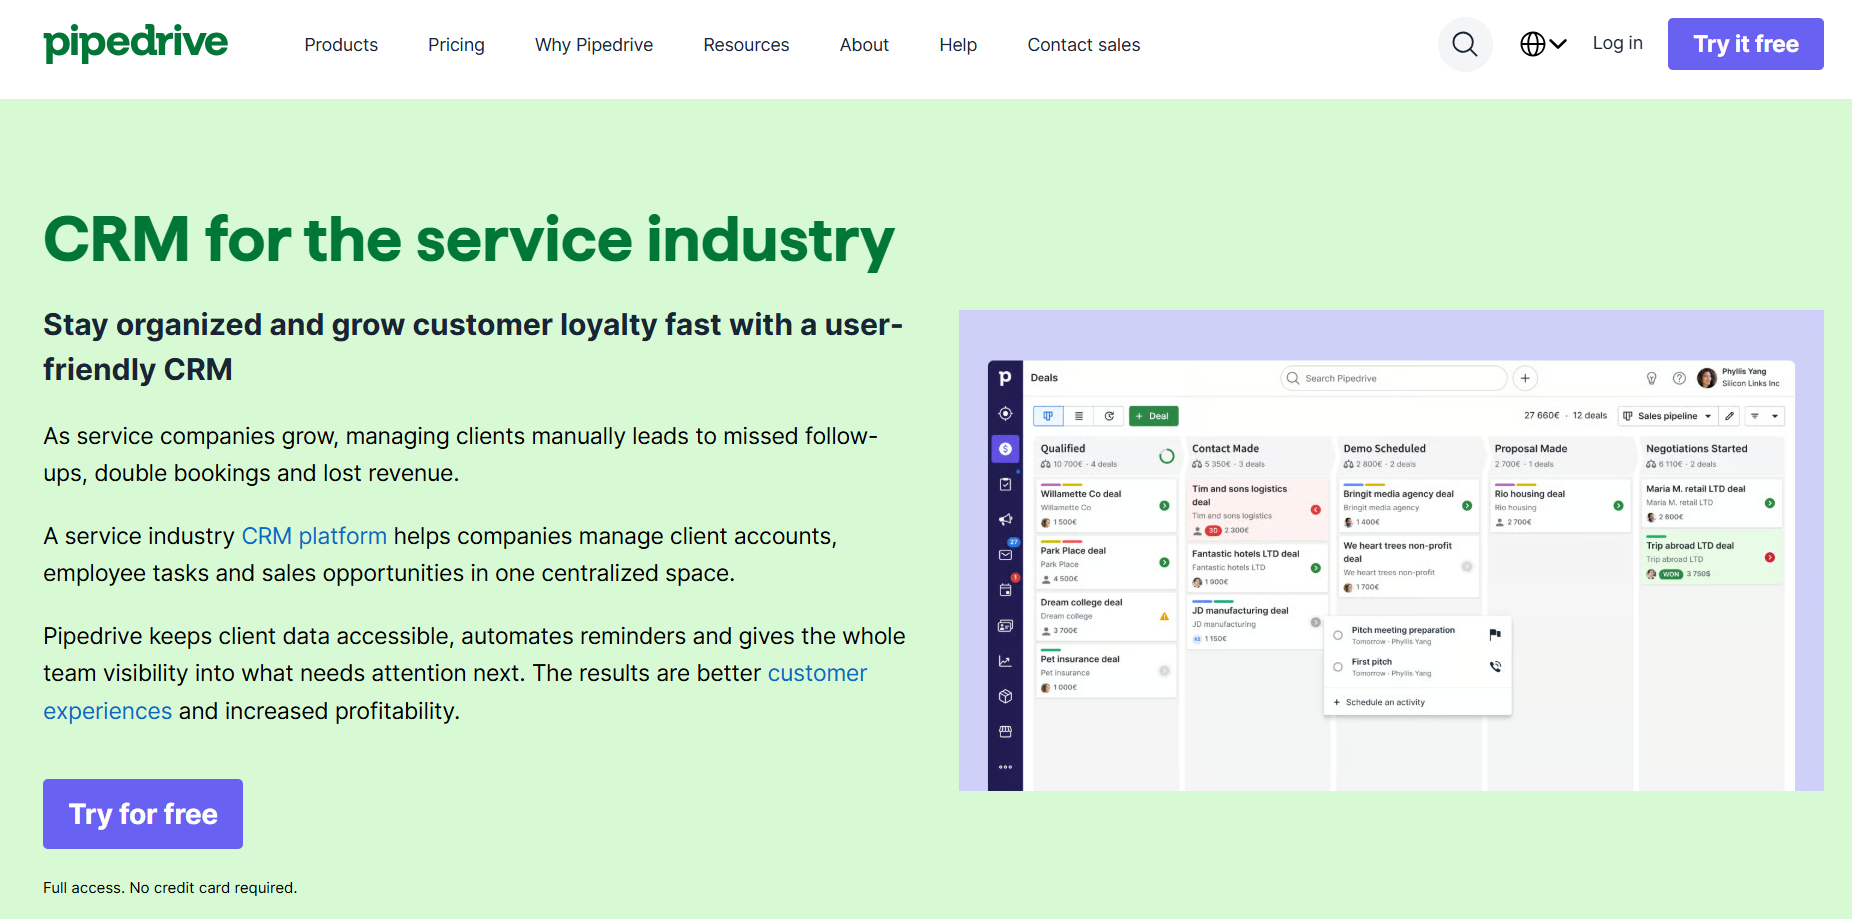This screenshot has height=919, width=1852.
Task: Open the search magnifier icon in header
Action: (1465, 44)
